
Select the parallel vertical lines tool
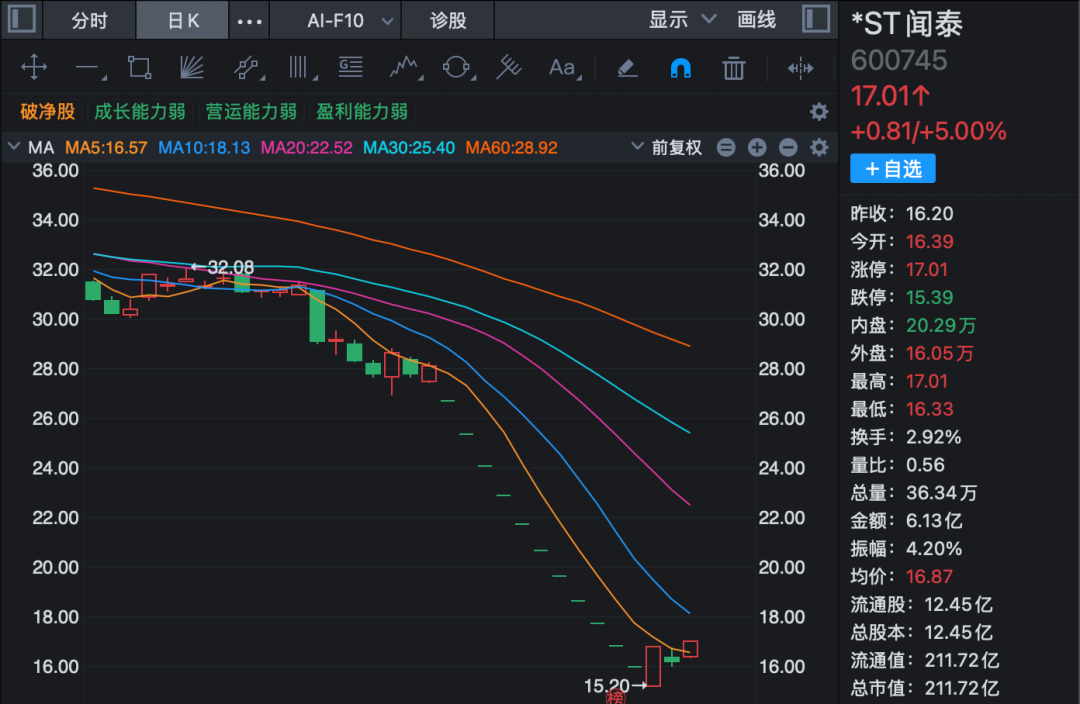[x=299, y=68]
